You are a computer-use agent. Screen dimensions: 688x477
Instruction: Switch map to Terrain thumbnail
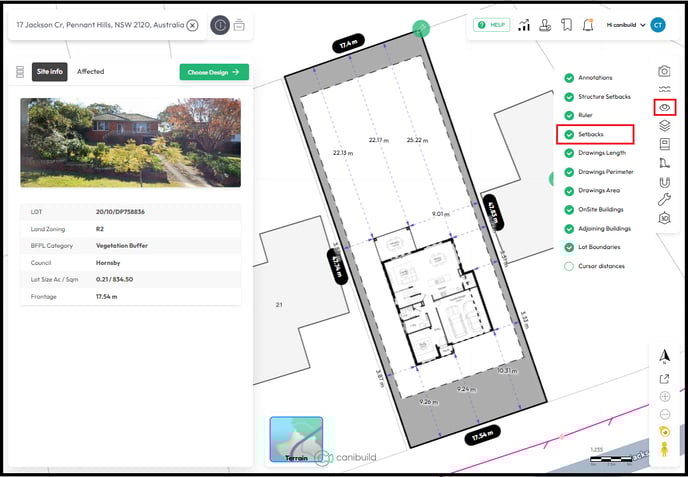pyautogui.click(x=296, y=440)
